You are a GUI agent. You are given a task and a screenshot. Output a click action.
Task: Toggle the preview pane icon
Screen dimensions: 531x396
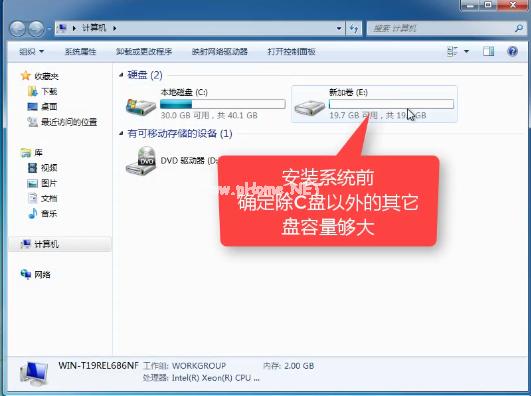[x=488, y=51]
